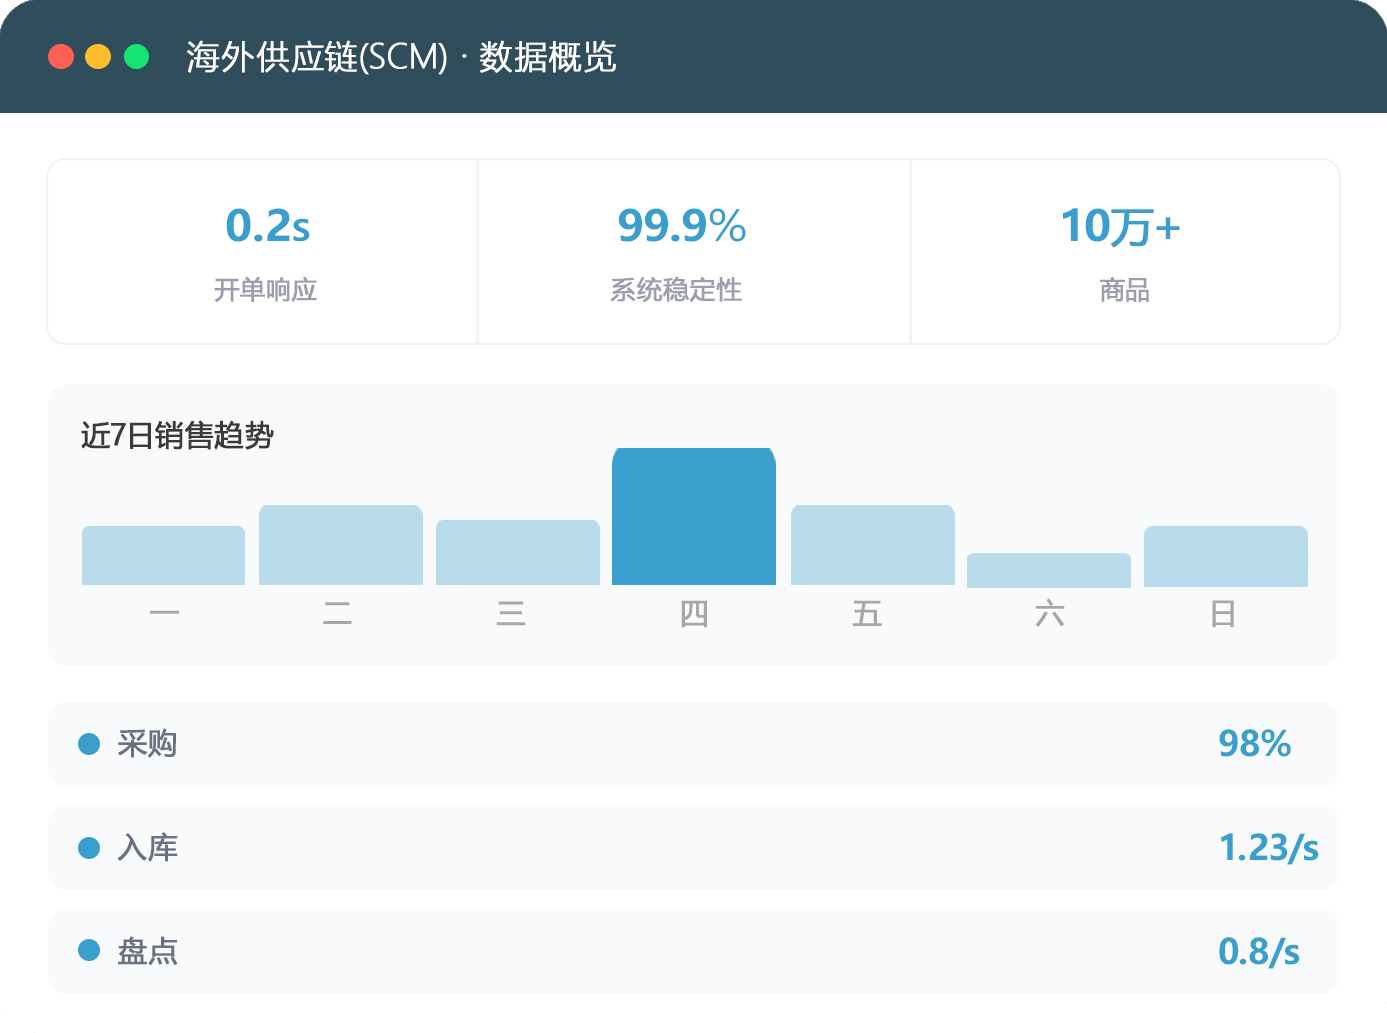Select the 二 bar in sales trend chart

[341, 545]
